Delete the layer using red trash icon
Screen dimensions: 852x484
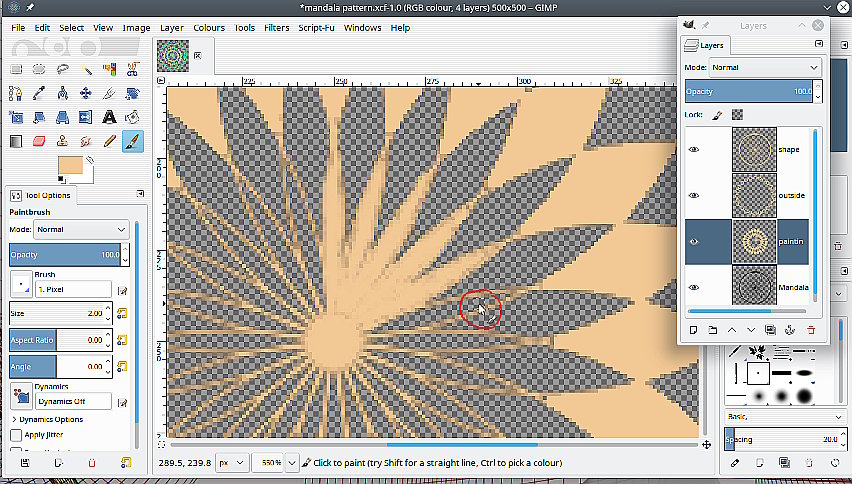click(810, 329)
